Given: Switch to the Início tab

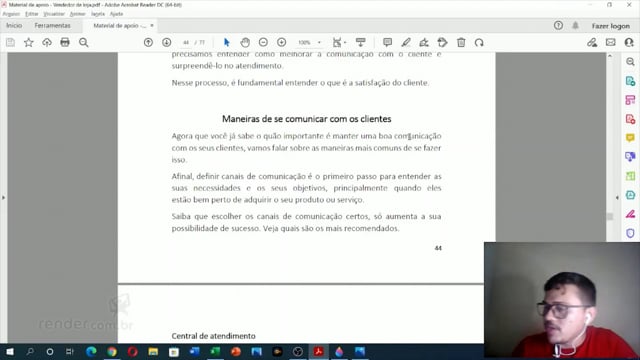Looking at the screenshot, I should (14, 25).
